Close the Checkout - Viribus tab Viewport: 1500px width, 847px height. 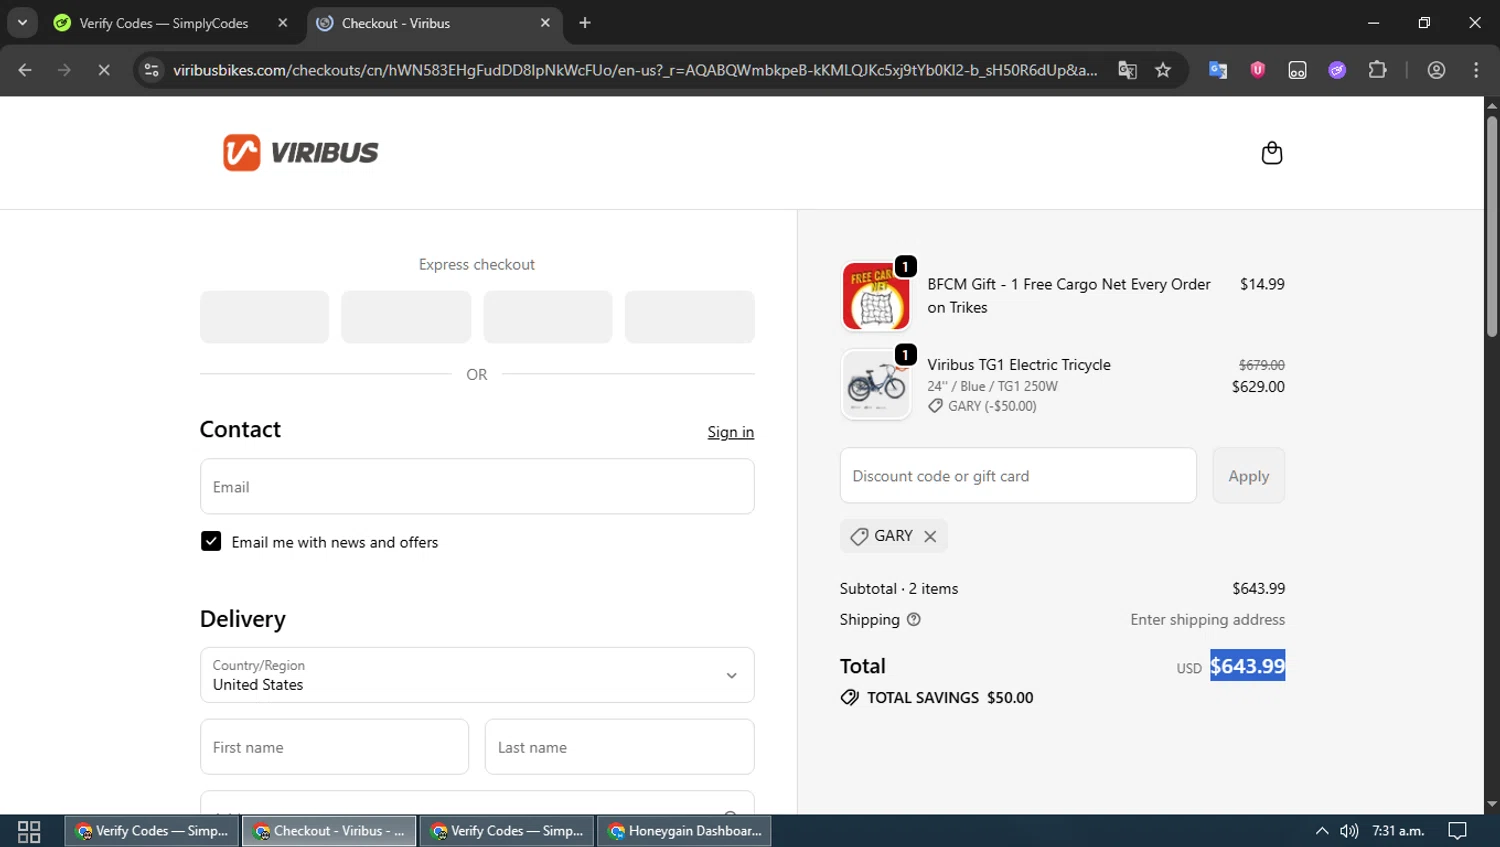(x=545, y=23)
